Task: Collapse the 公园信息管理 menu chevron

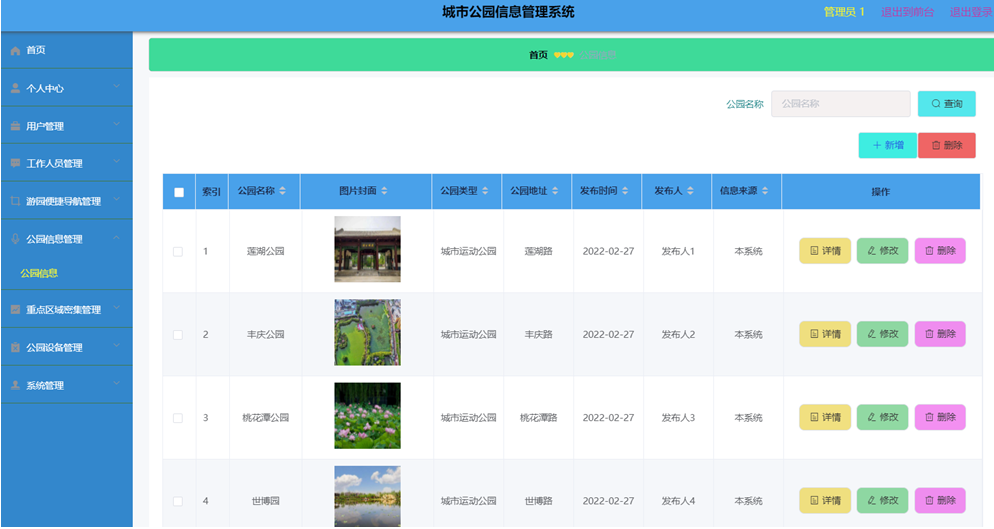Action: tap(117, 238)
